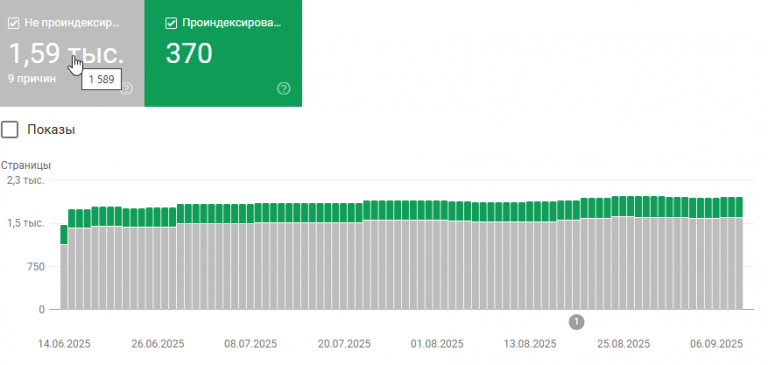This screenshot has height=365, width=768.
Task: Select the green card showing 370
Action: coord(223,53)
